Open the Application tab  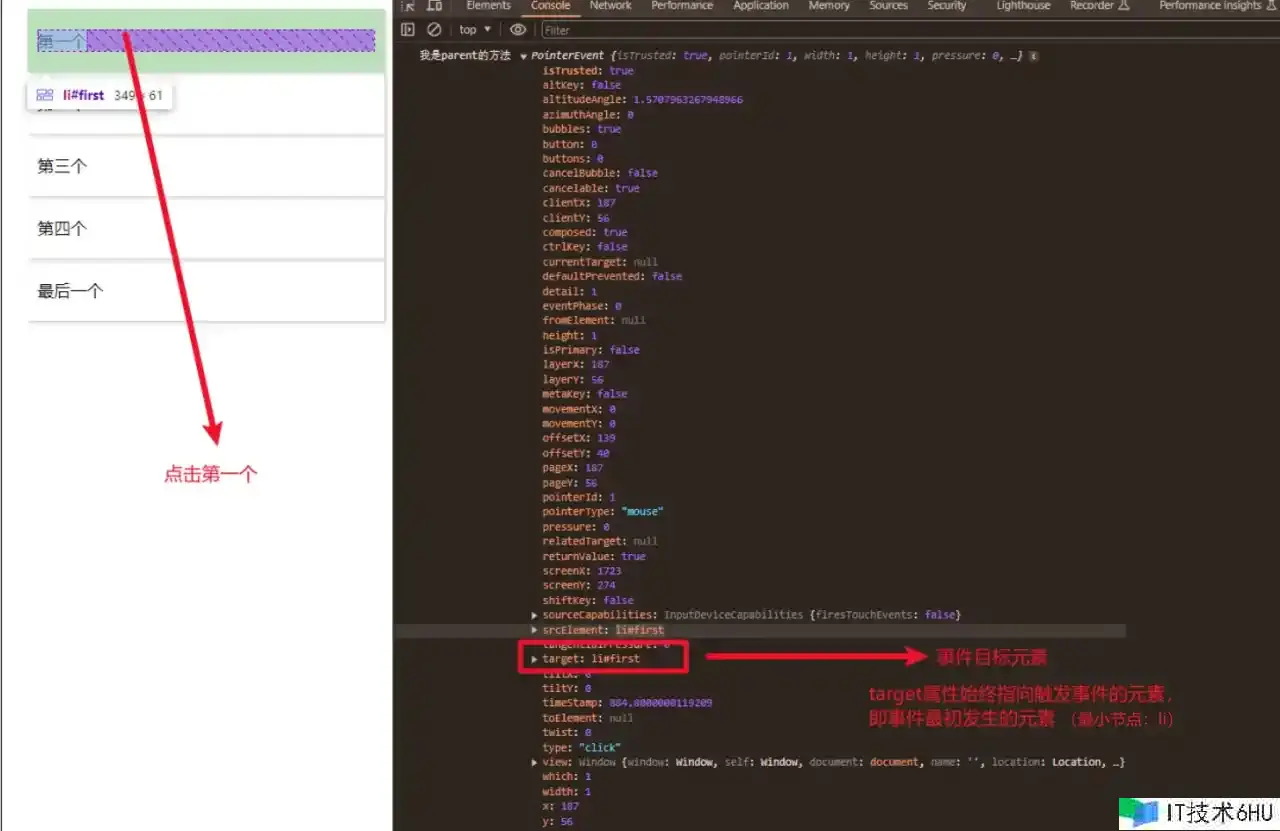click(x=761, y=5)
